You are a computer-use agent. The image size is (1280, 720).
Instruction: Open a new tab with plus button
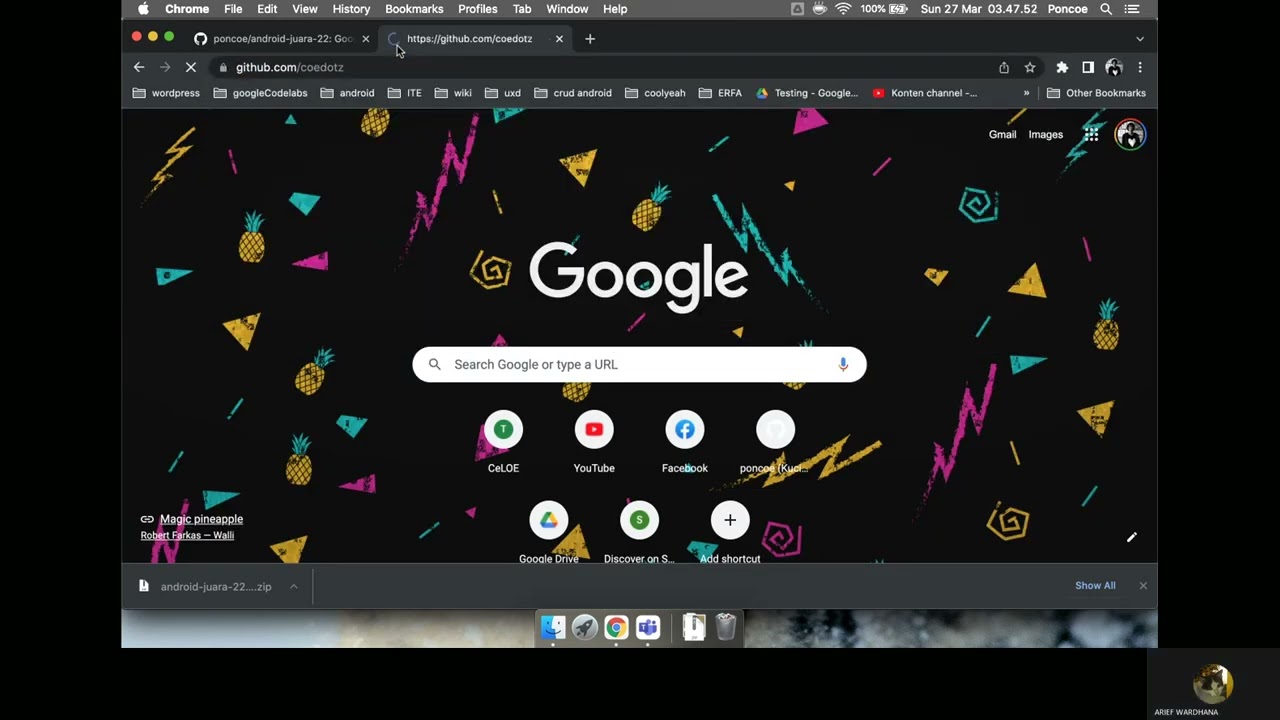click(x=590, y=39)
